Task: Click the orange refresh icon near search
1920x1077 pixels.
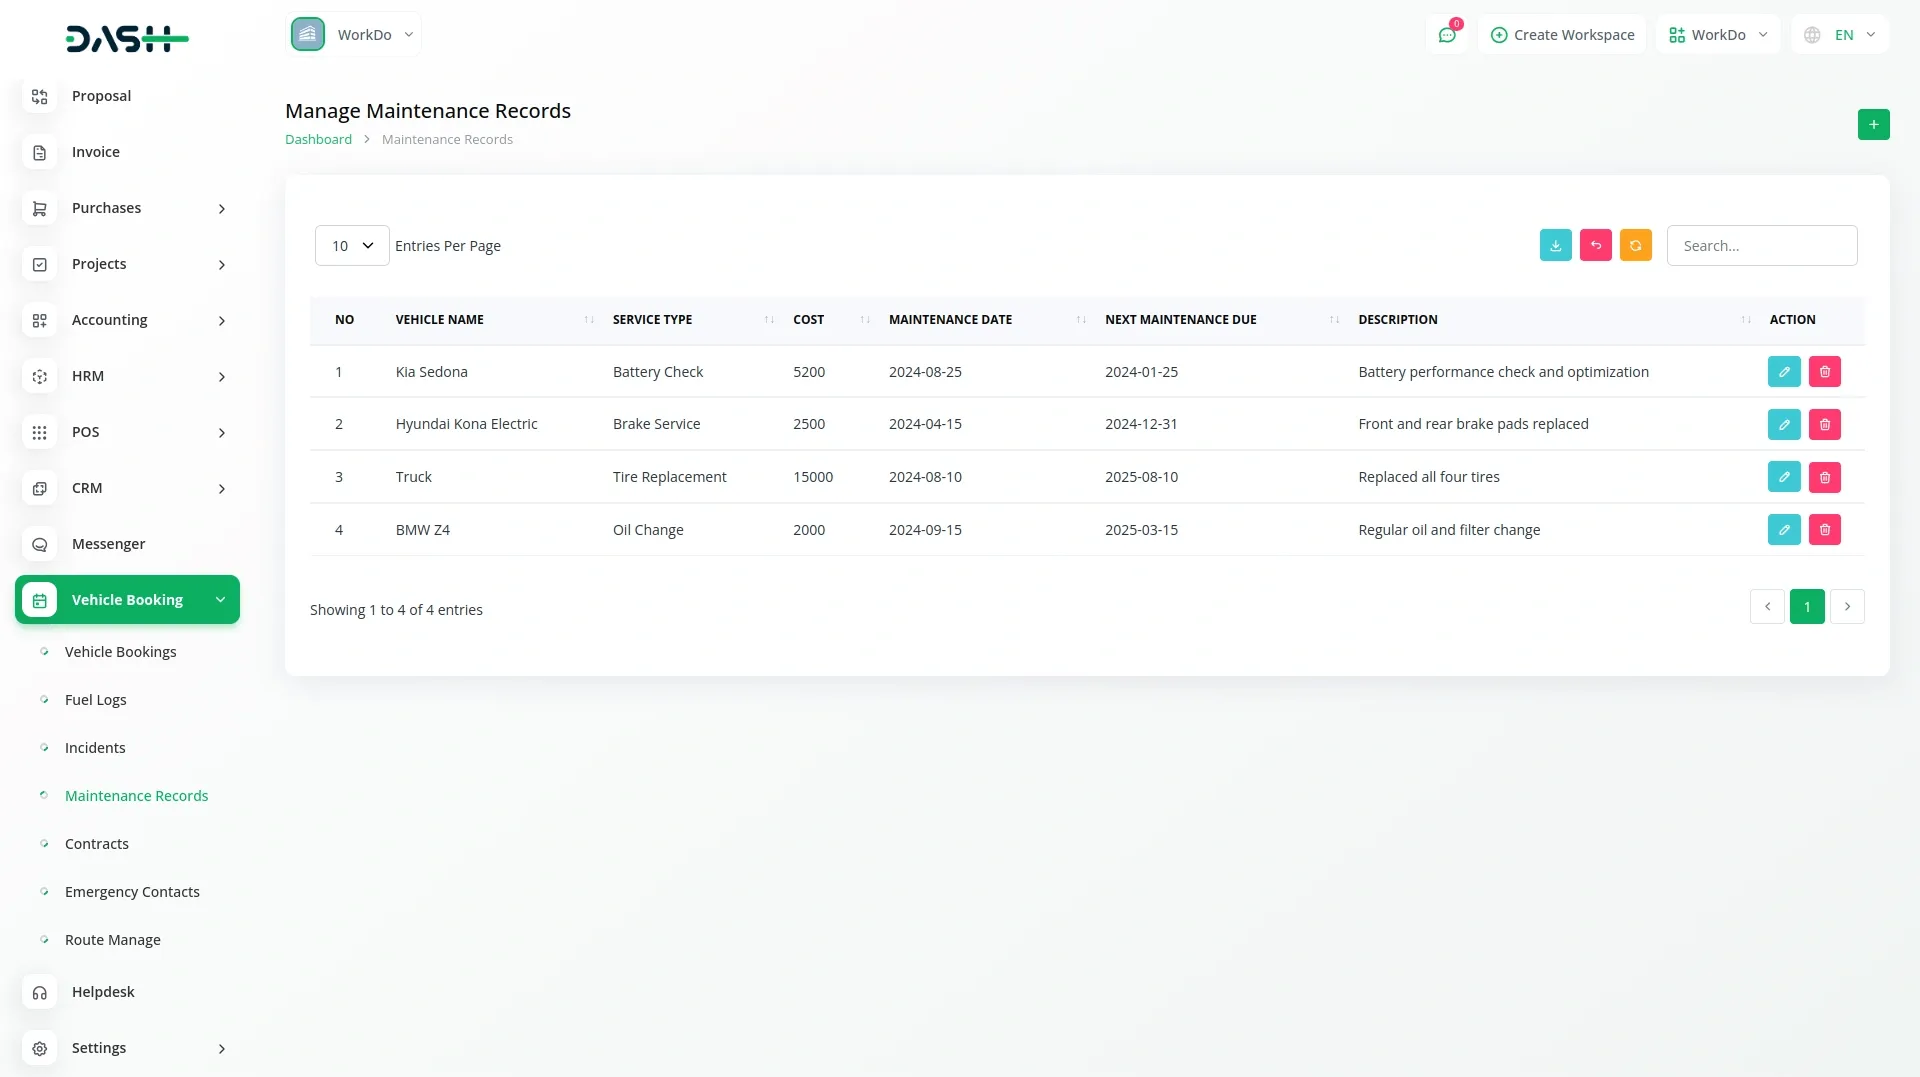Action: click(1635, 245)
